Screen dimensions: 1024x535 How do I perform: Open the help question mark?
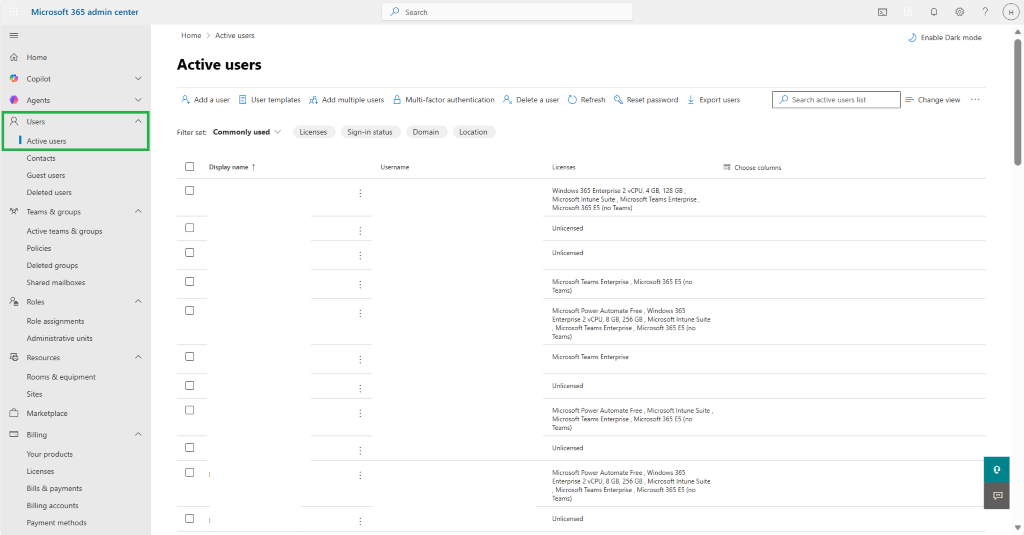tap(985, 12)
